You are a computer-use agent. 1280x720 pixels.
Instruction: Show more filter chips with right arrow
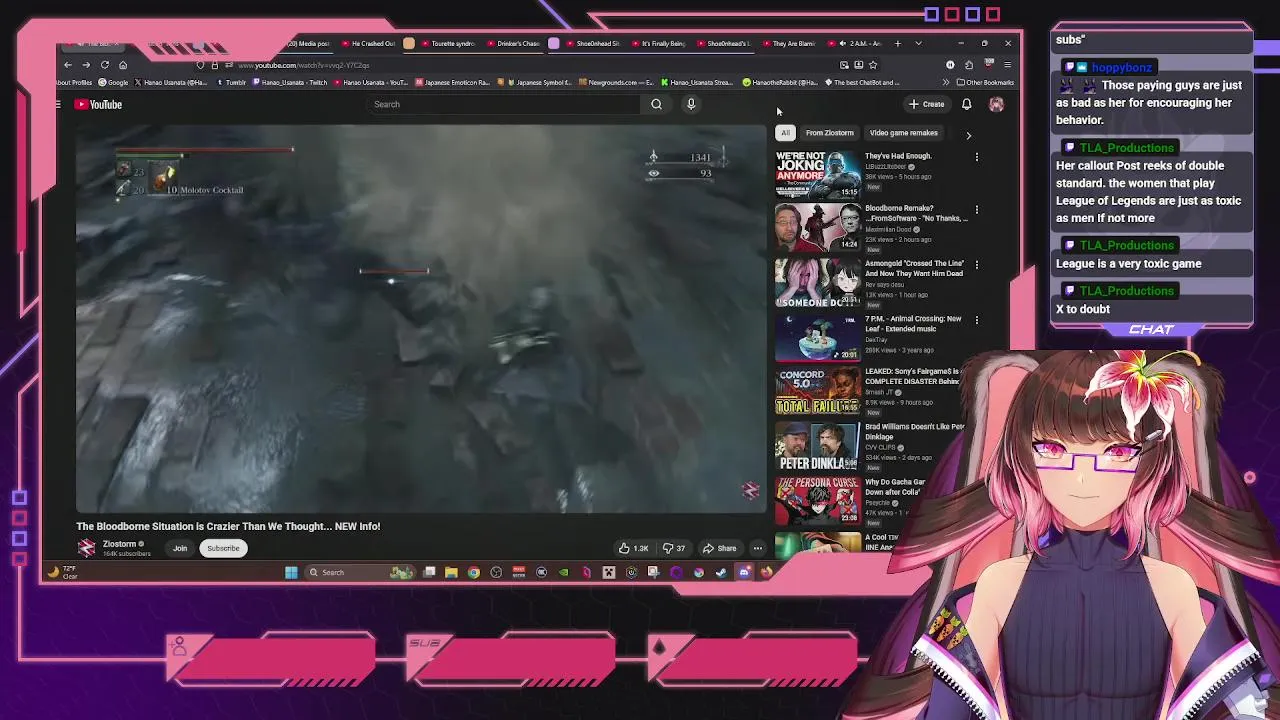point(968,134)
